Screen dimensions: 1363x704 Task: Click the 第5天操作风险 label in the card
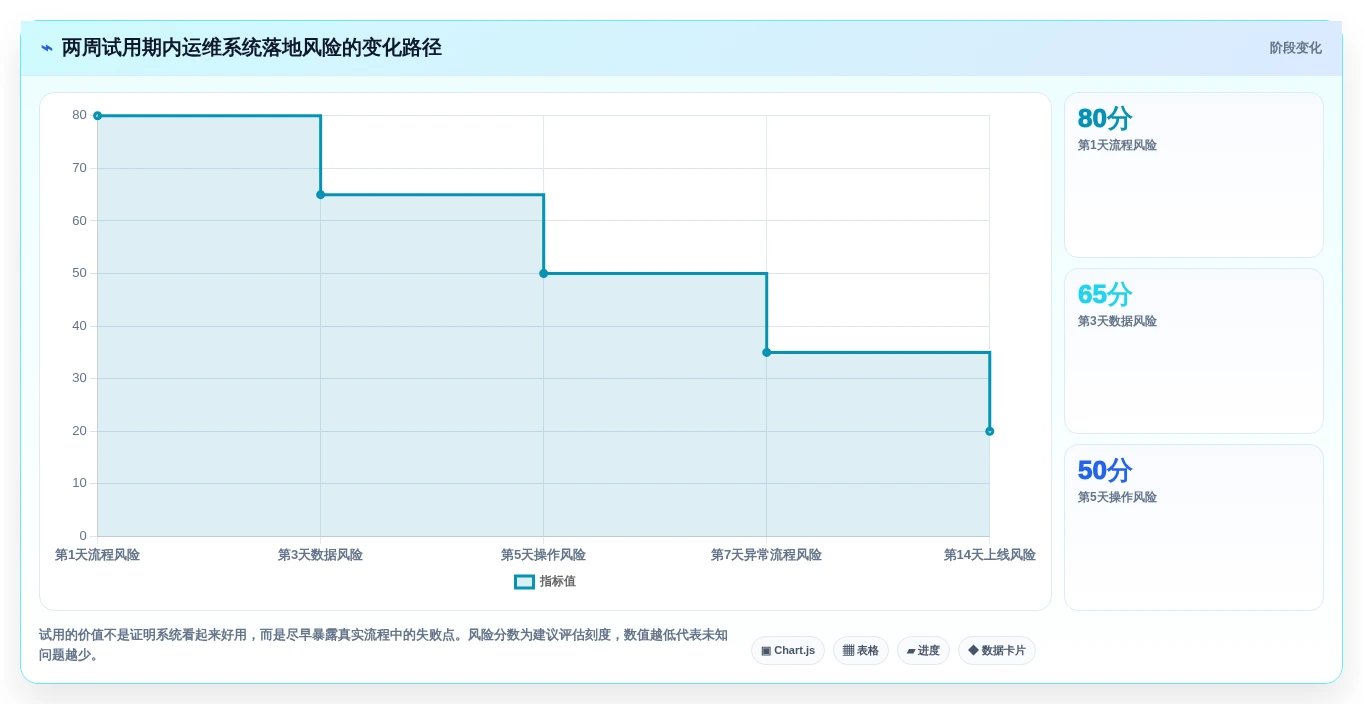[x=1117, y=498]
